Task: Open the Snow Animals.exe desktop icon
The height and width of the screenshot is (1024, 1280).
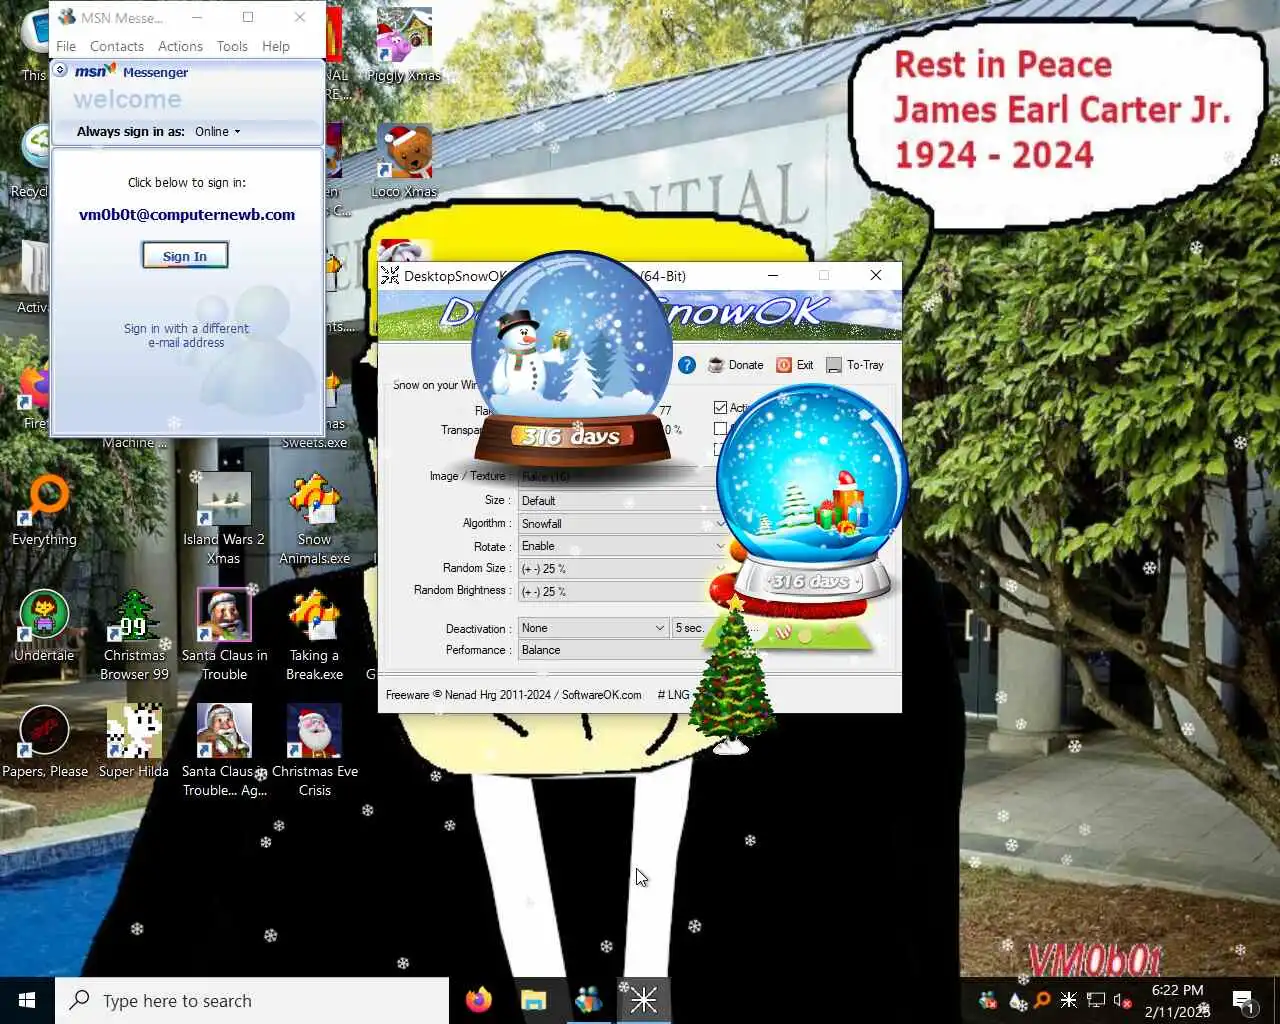Action: (314, 520)
